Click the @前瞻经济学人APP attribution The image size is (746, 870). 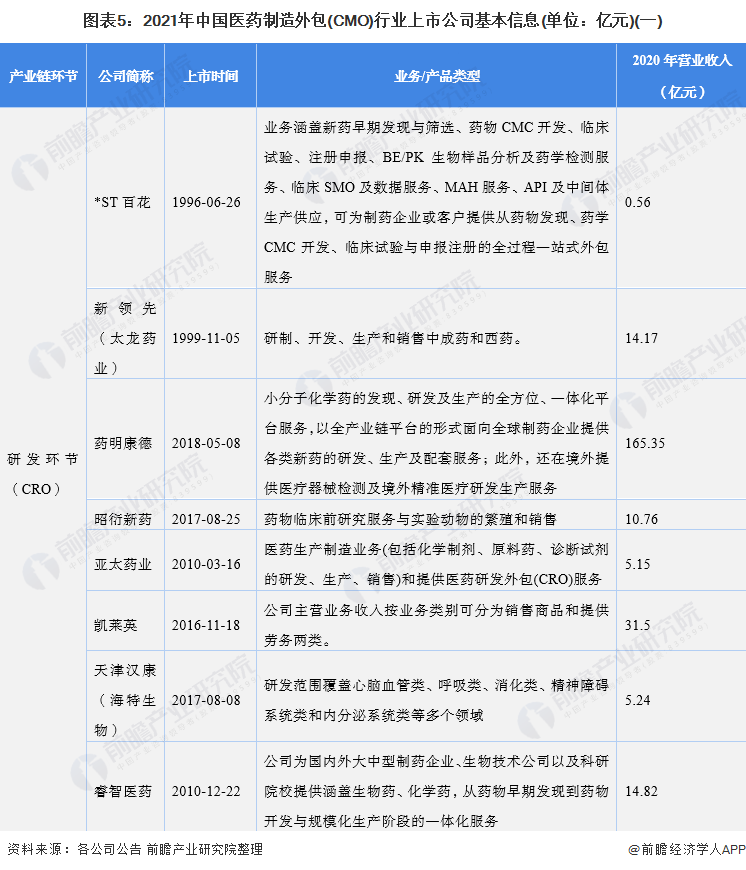(687, 849)
